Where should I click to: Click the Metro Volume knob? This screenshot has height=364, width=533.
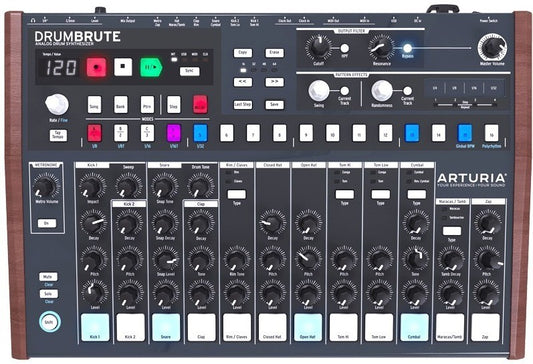(46, 187)
